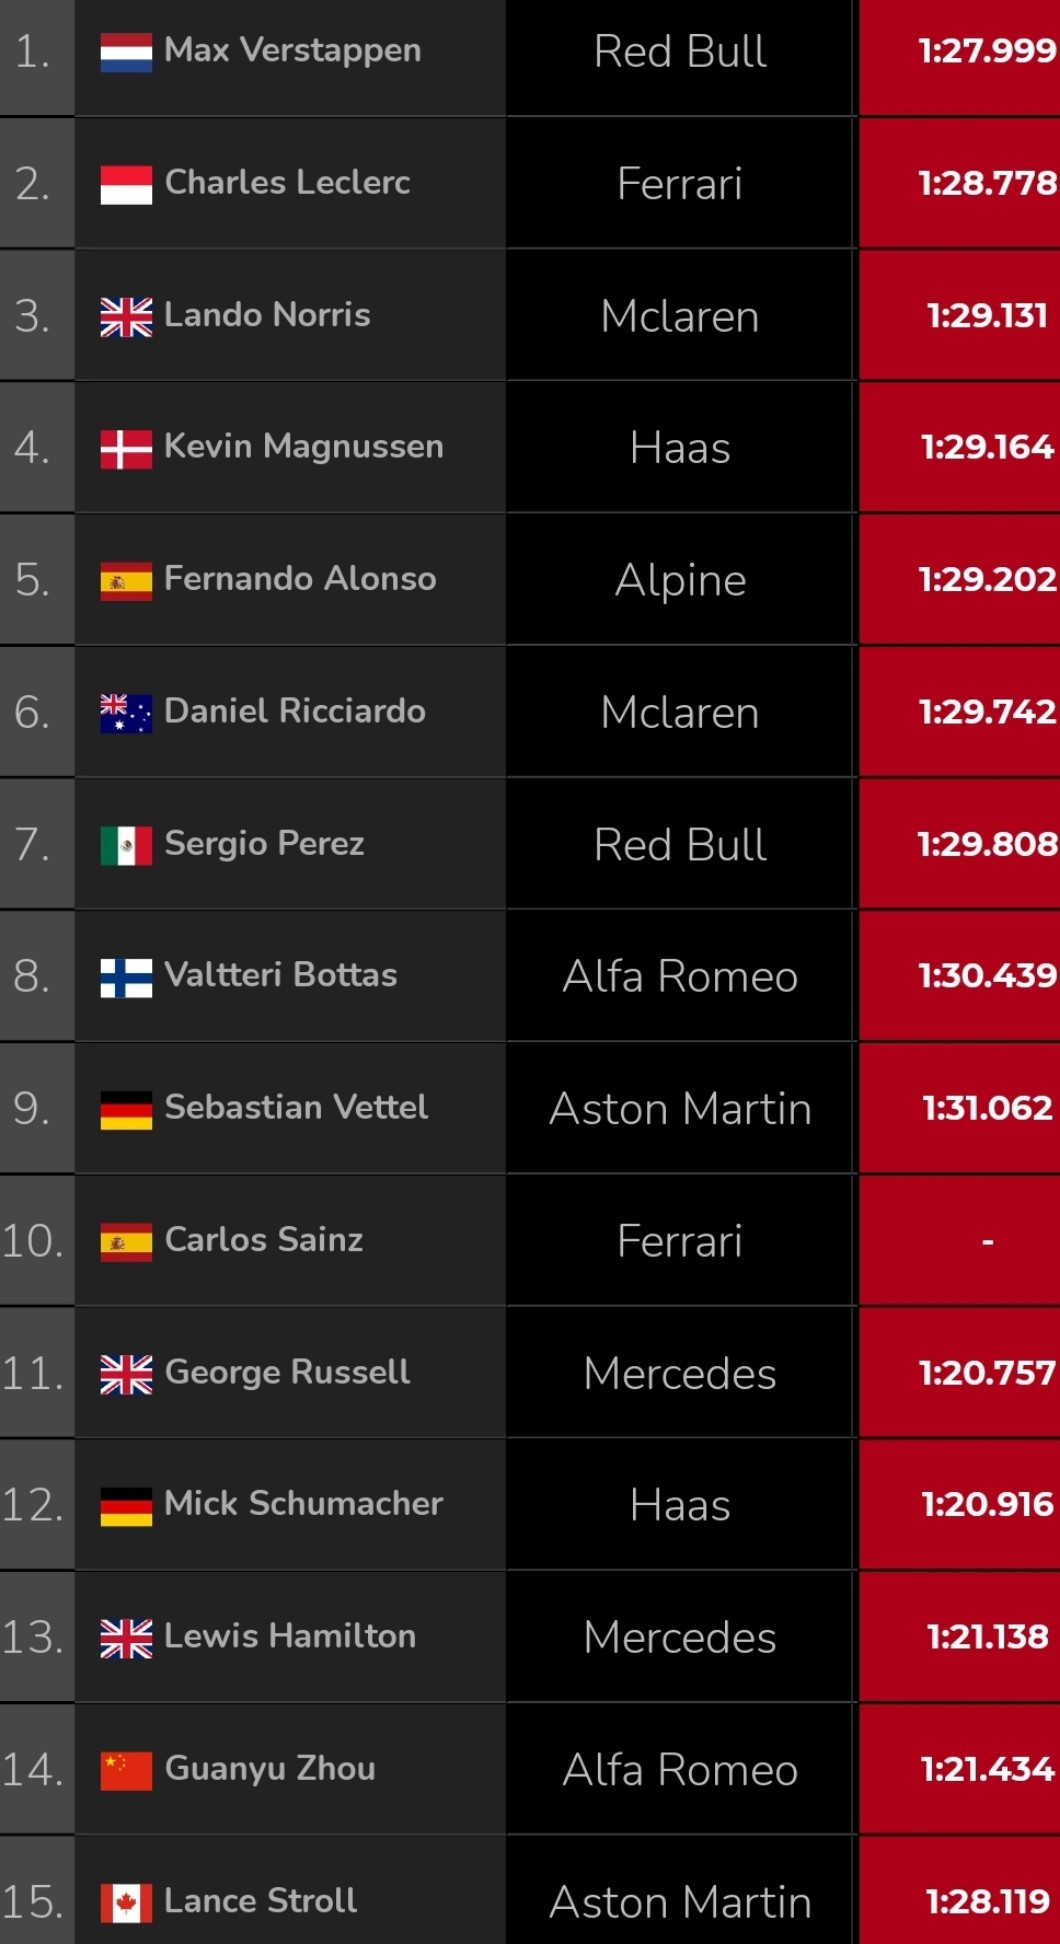Select Lewis Hamilton's name in the list
1060x1944 pixels.
[x=290, y=1636]
